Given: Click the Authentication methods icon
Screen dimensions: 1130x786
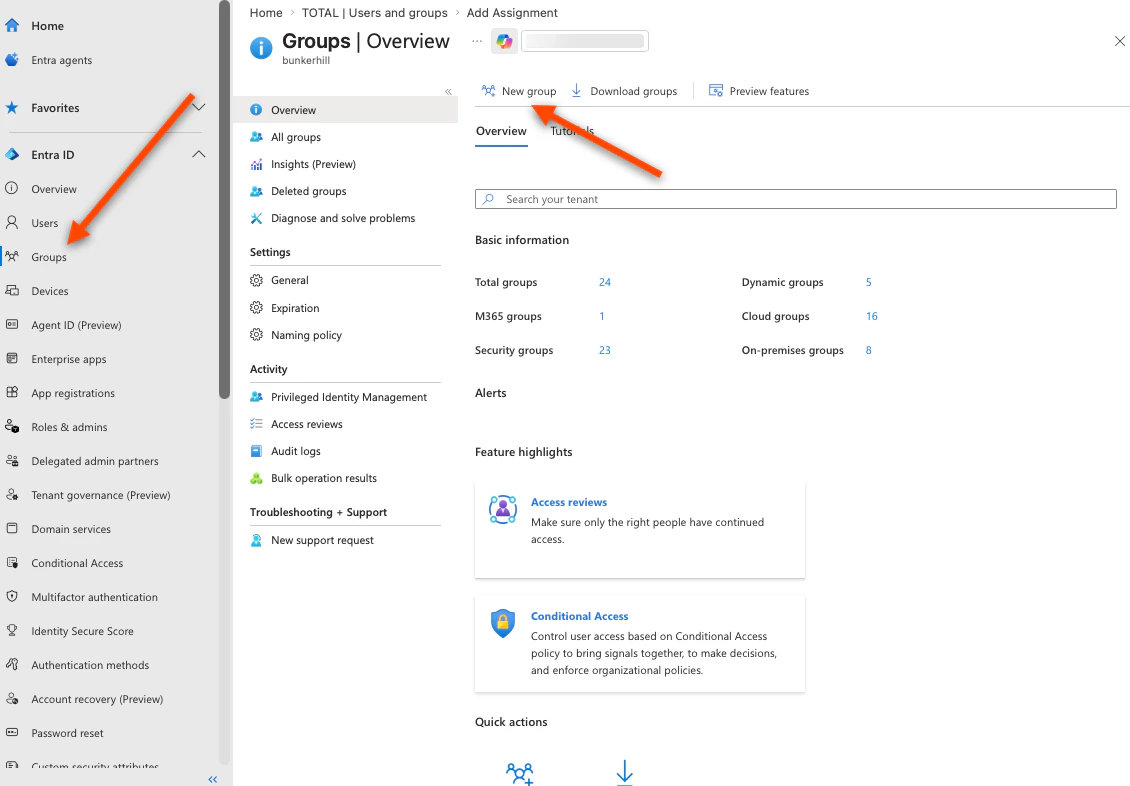Looking at the screenshot, I should [x=12, y=664].
